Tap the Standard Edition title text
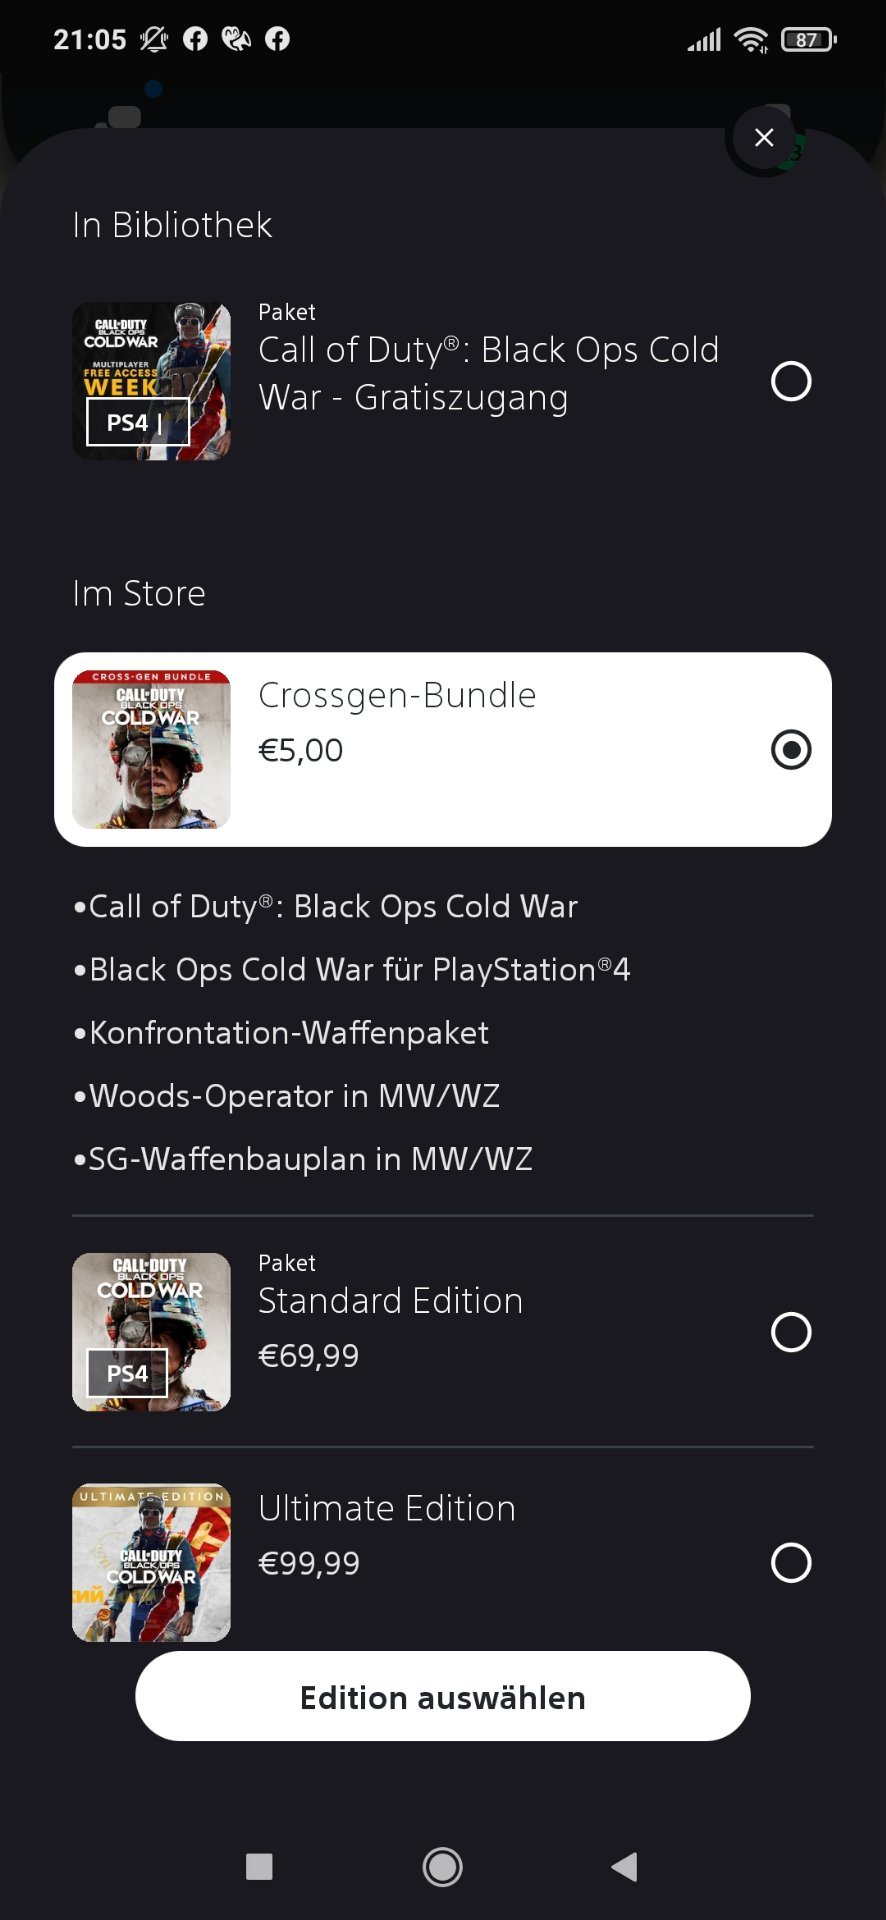This screenshot has width=886, height=1920. click(390, 1301)
